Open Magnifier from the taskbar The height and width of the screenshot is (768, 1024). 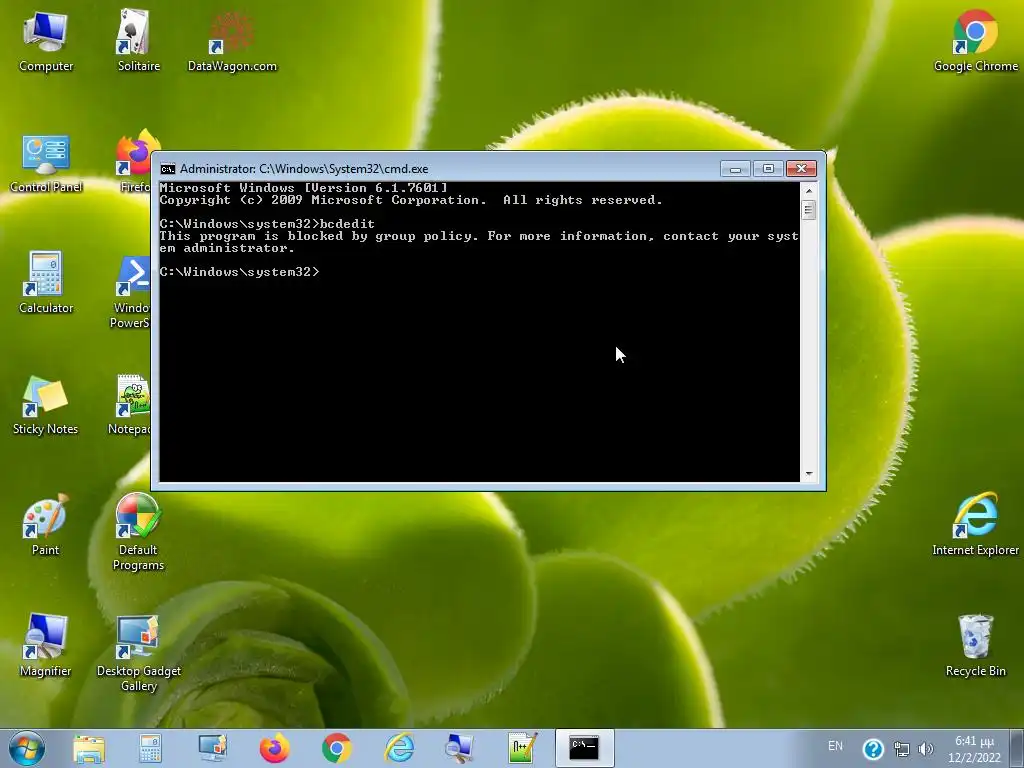(x=460, y=748)
